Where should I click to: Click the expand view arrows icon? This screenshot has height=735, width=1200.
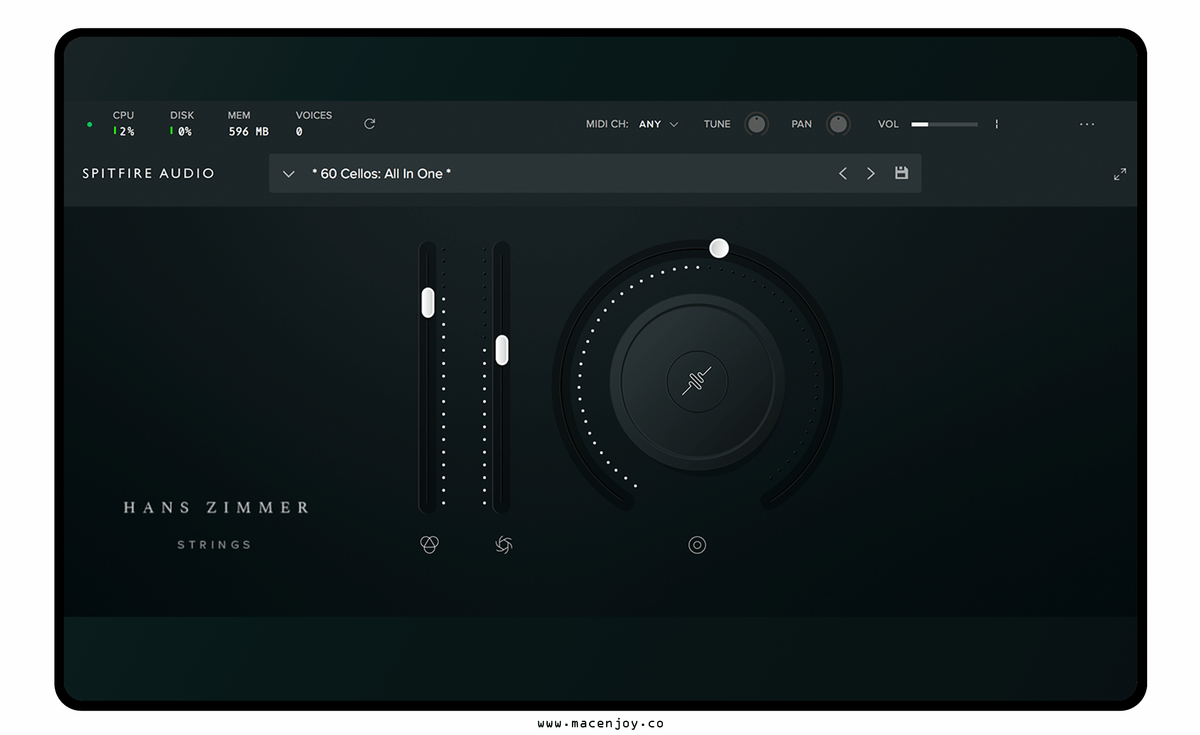(1120, 174)
